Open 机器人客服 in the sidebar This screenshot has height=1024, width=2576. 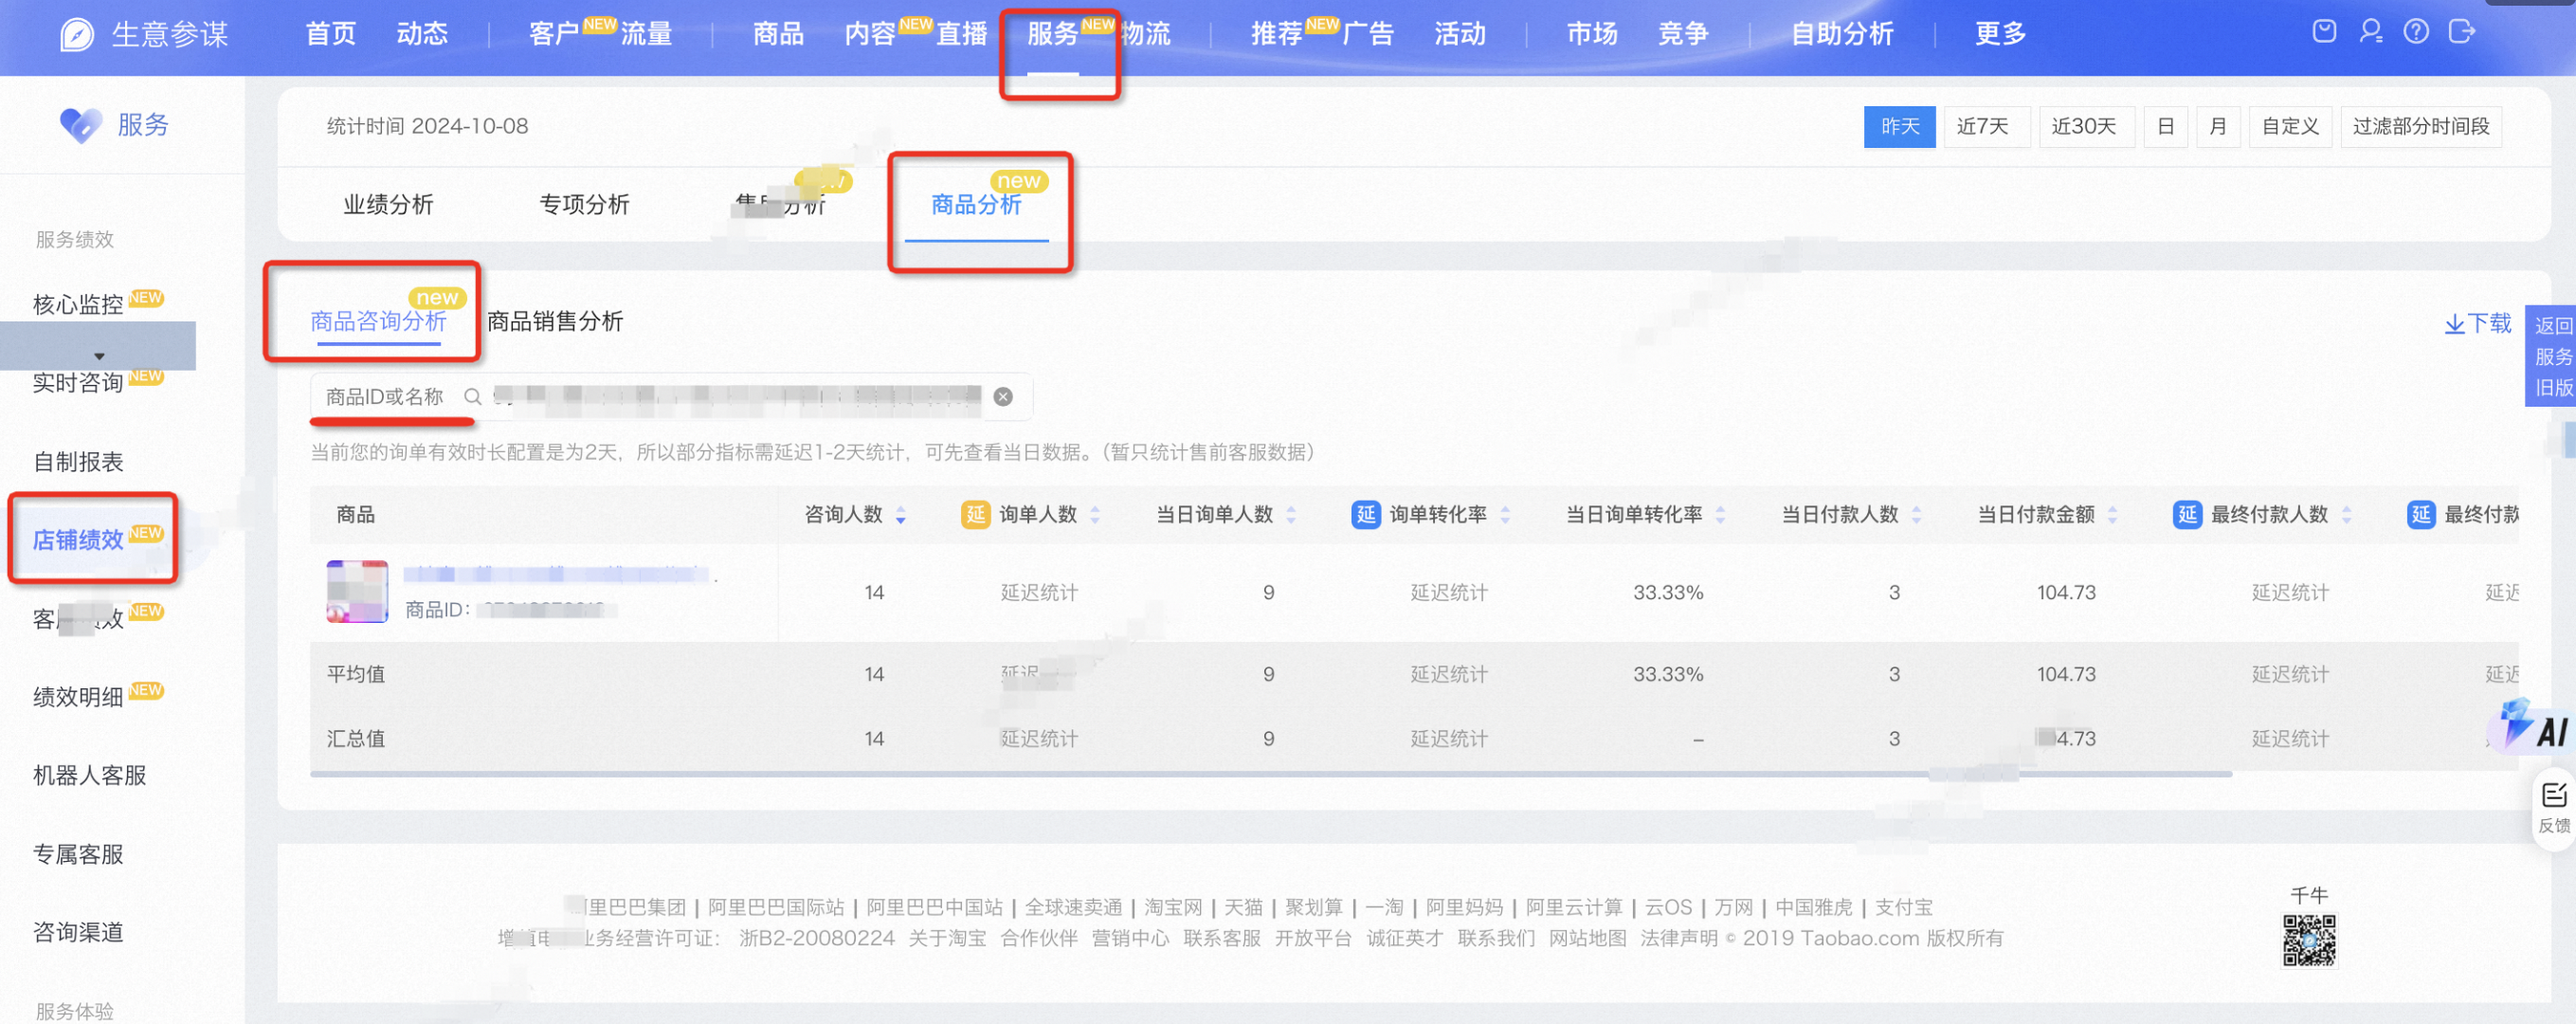(90, 775)
